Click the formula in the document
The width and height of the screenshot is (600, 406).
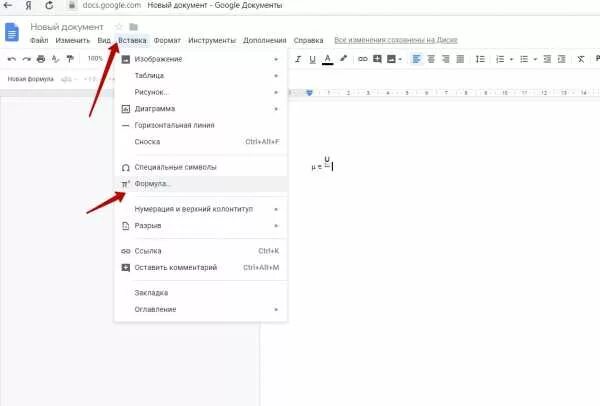click(321, 164)
